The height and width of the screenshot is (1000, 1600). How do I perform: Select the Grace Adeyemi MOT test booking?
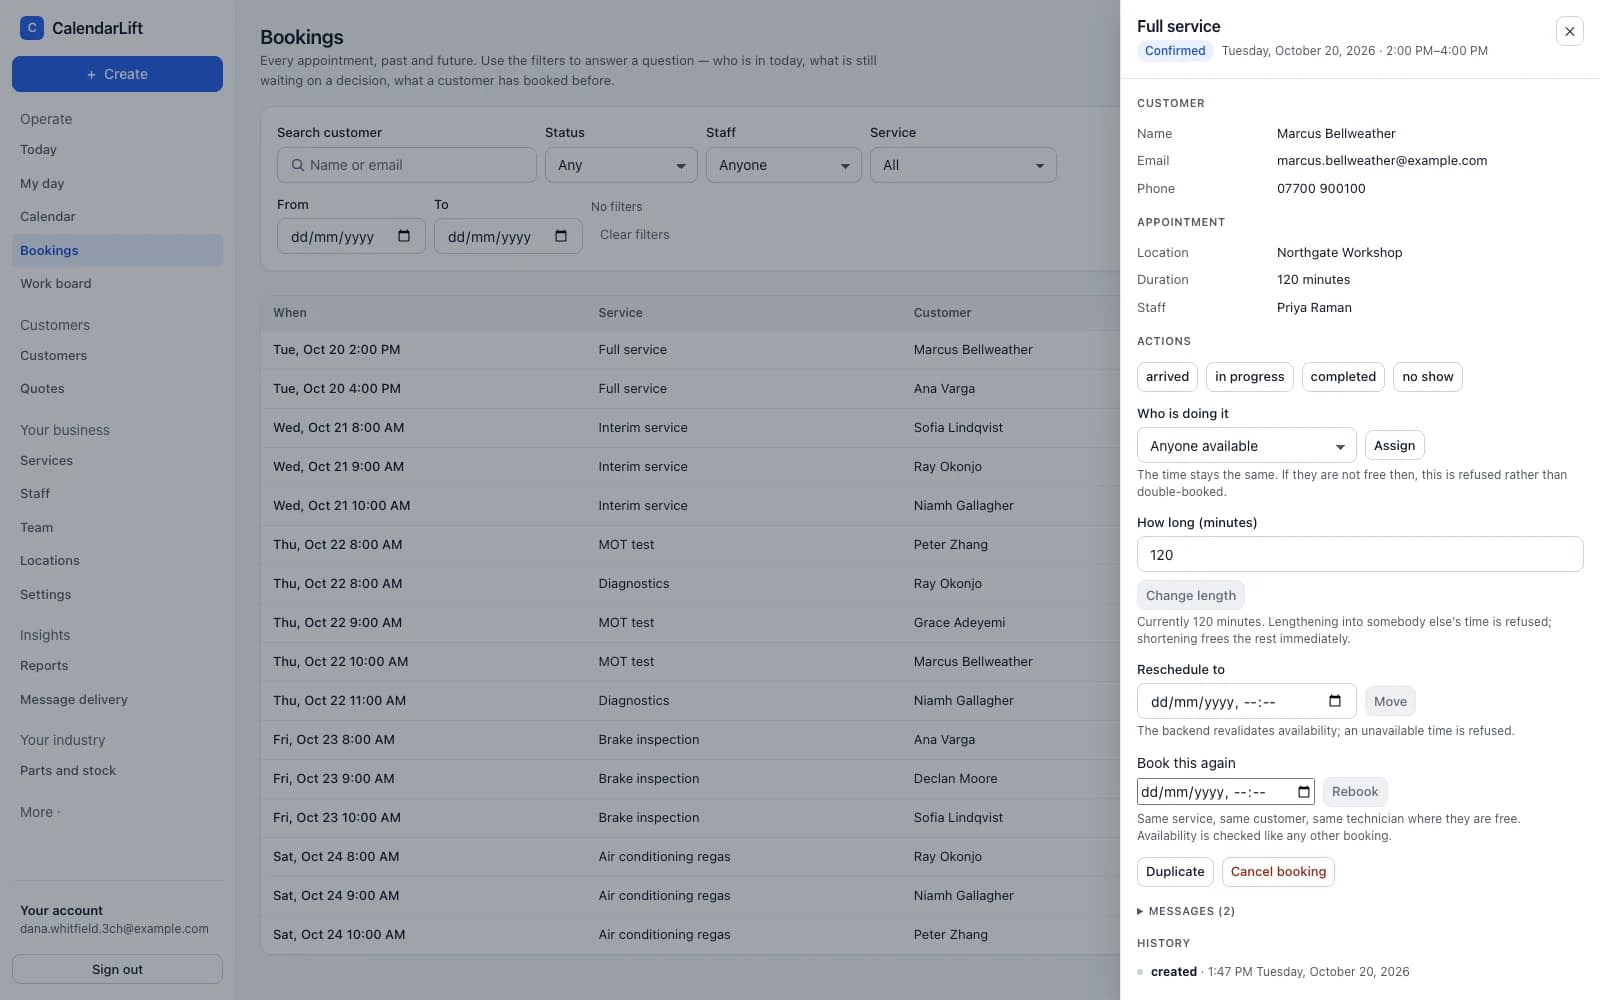coord(690,622)
